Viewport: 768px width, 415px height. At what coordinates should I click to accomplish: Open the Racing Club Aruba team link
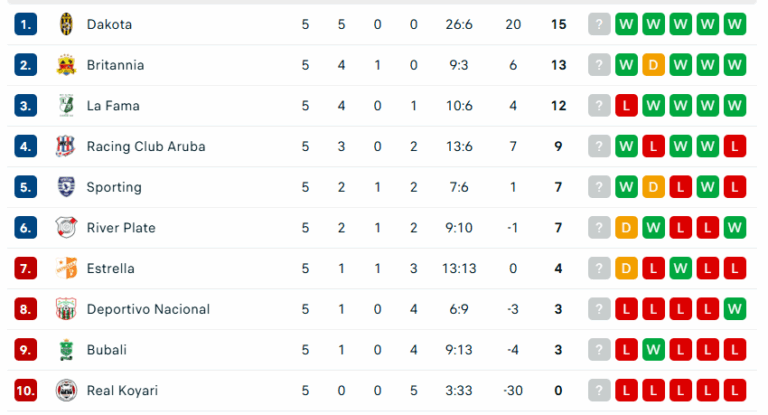click(x=146, y=147)
